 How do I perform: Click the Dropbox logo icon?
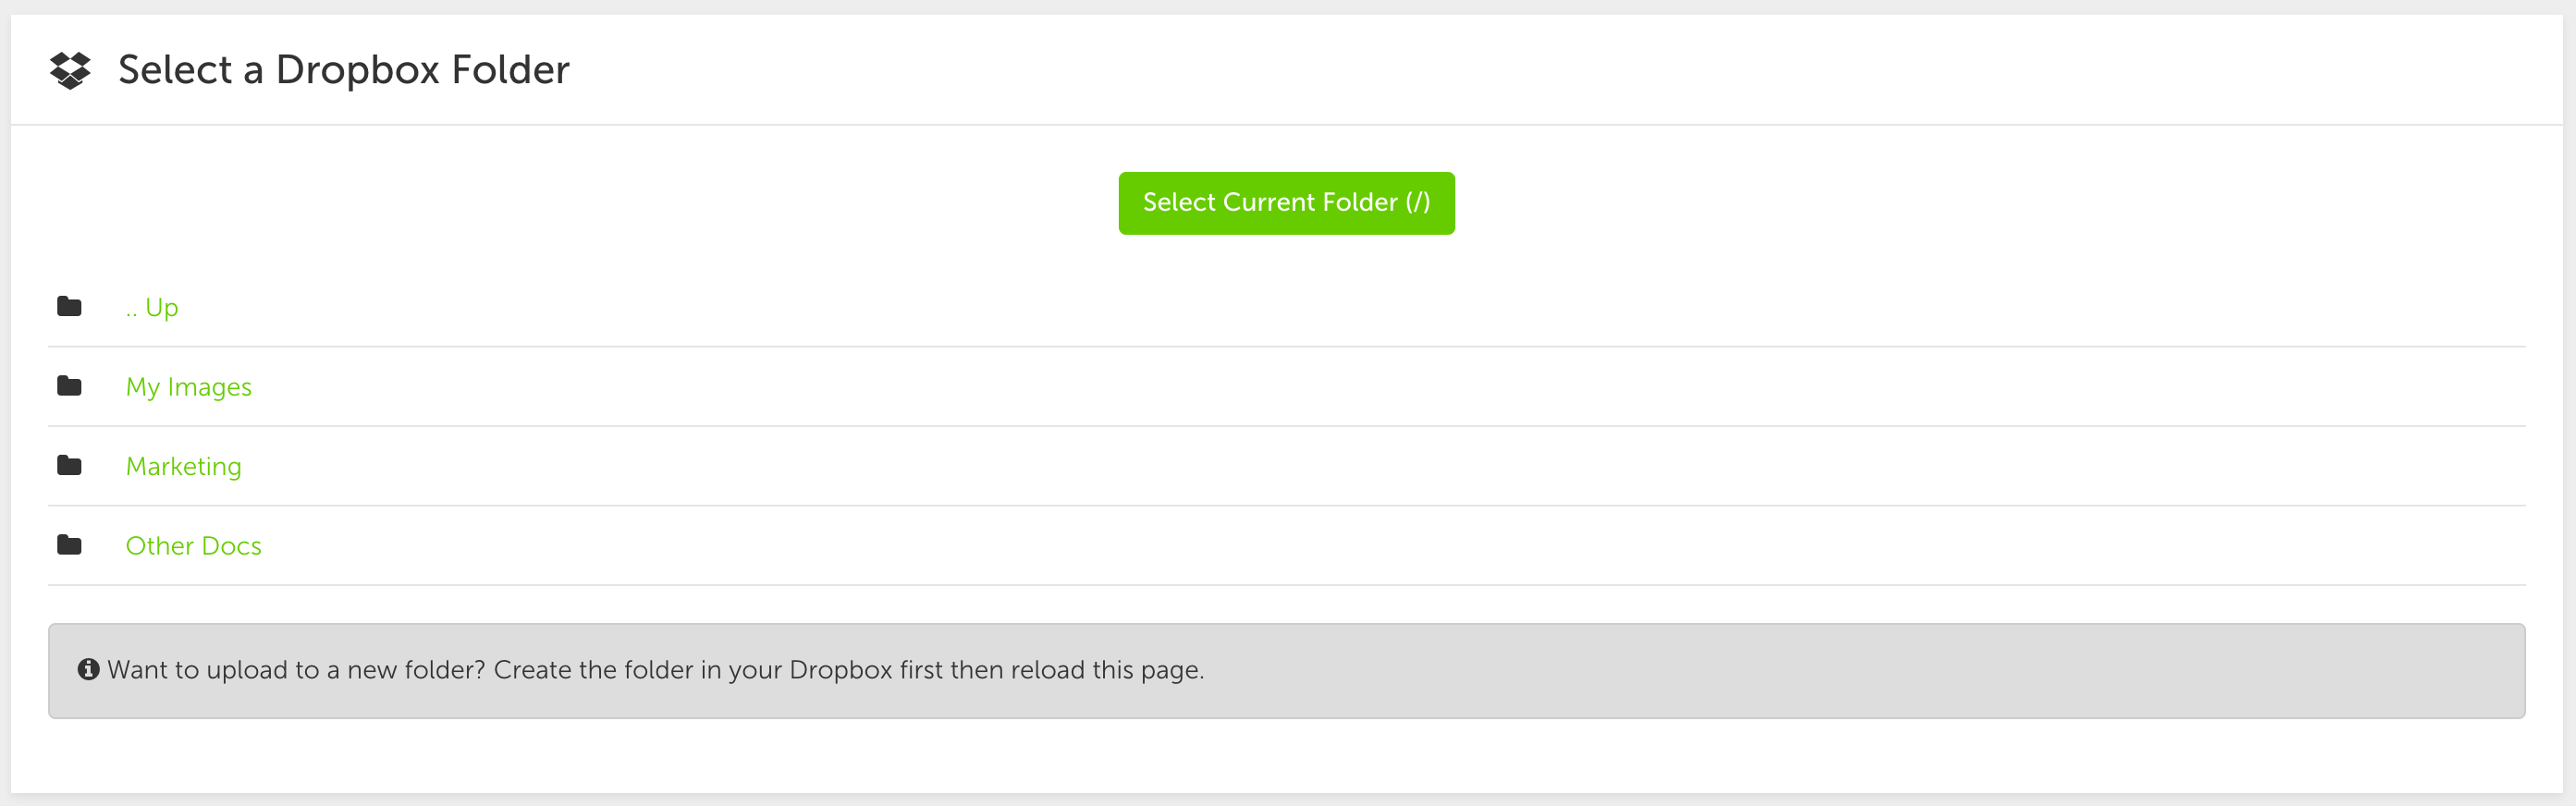click(x=70, y=70)
